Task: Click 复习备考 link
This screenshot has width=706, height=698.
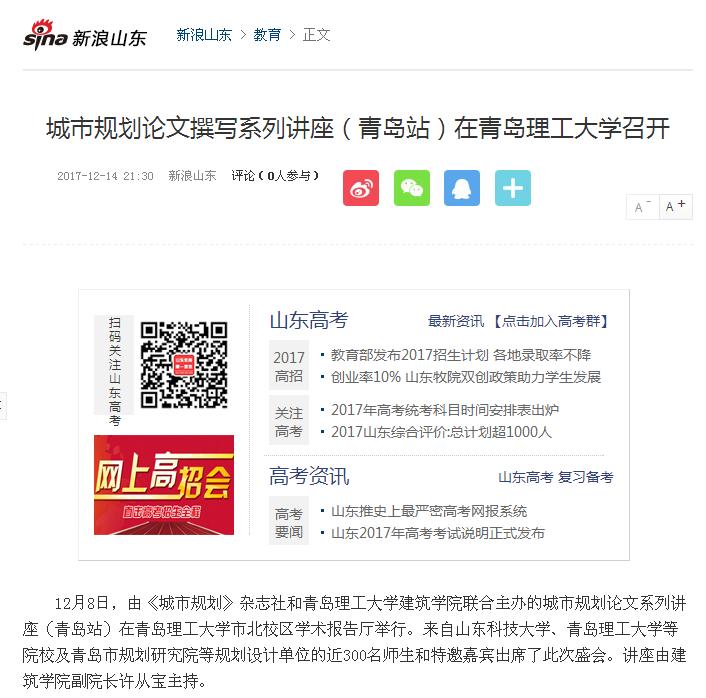Action: [585, 477]
